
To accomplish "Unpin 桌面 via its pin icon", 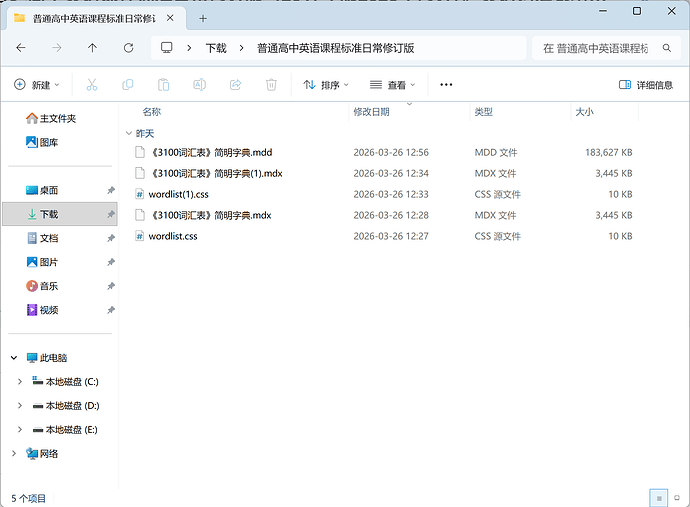I will coord(111,190).
